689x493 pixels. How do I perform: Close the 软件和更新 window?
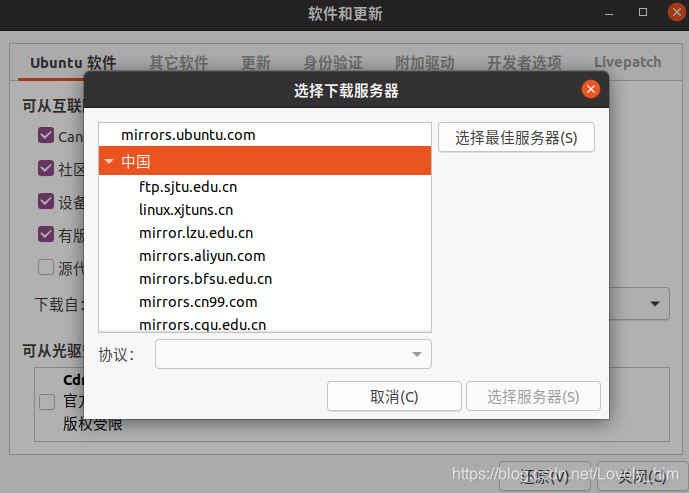click(x=677, y=12)
